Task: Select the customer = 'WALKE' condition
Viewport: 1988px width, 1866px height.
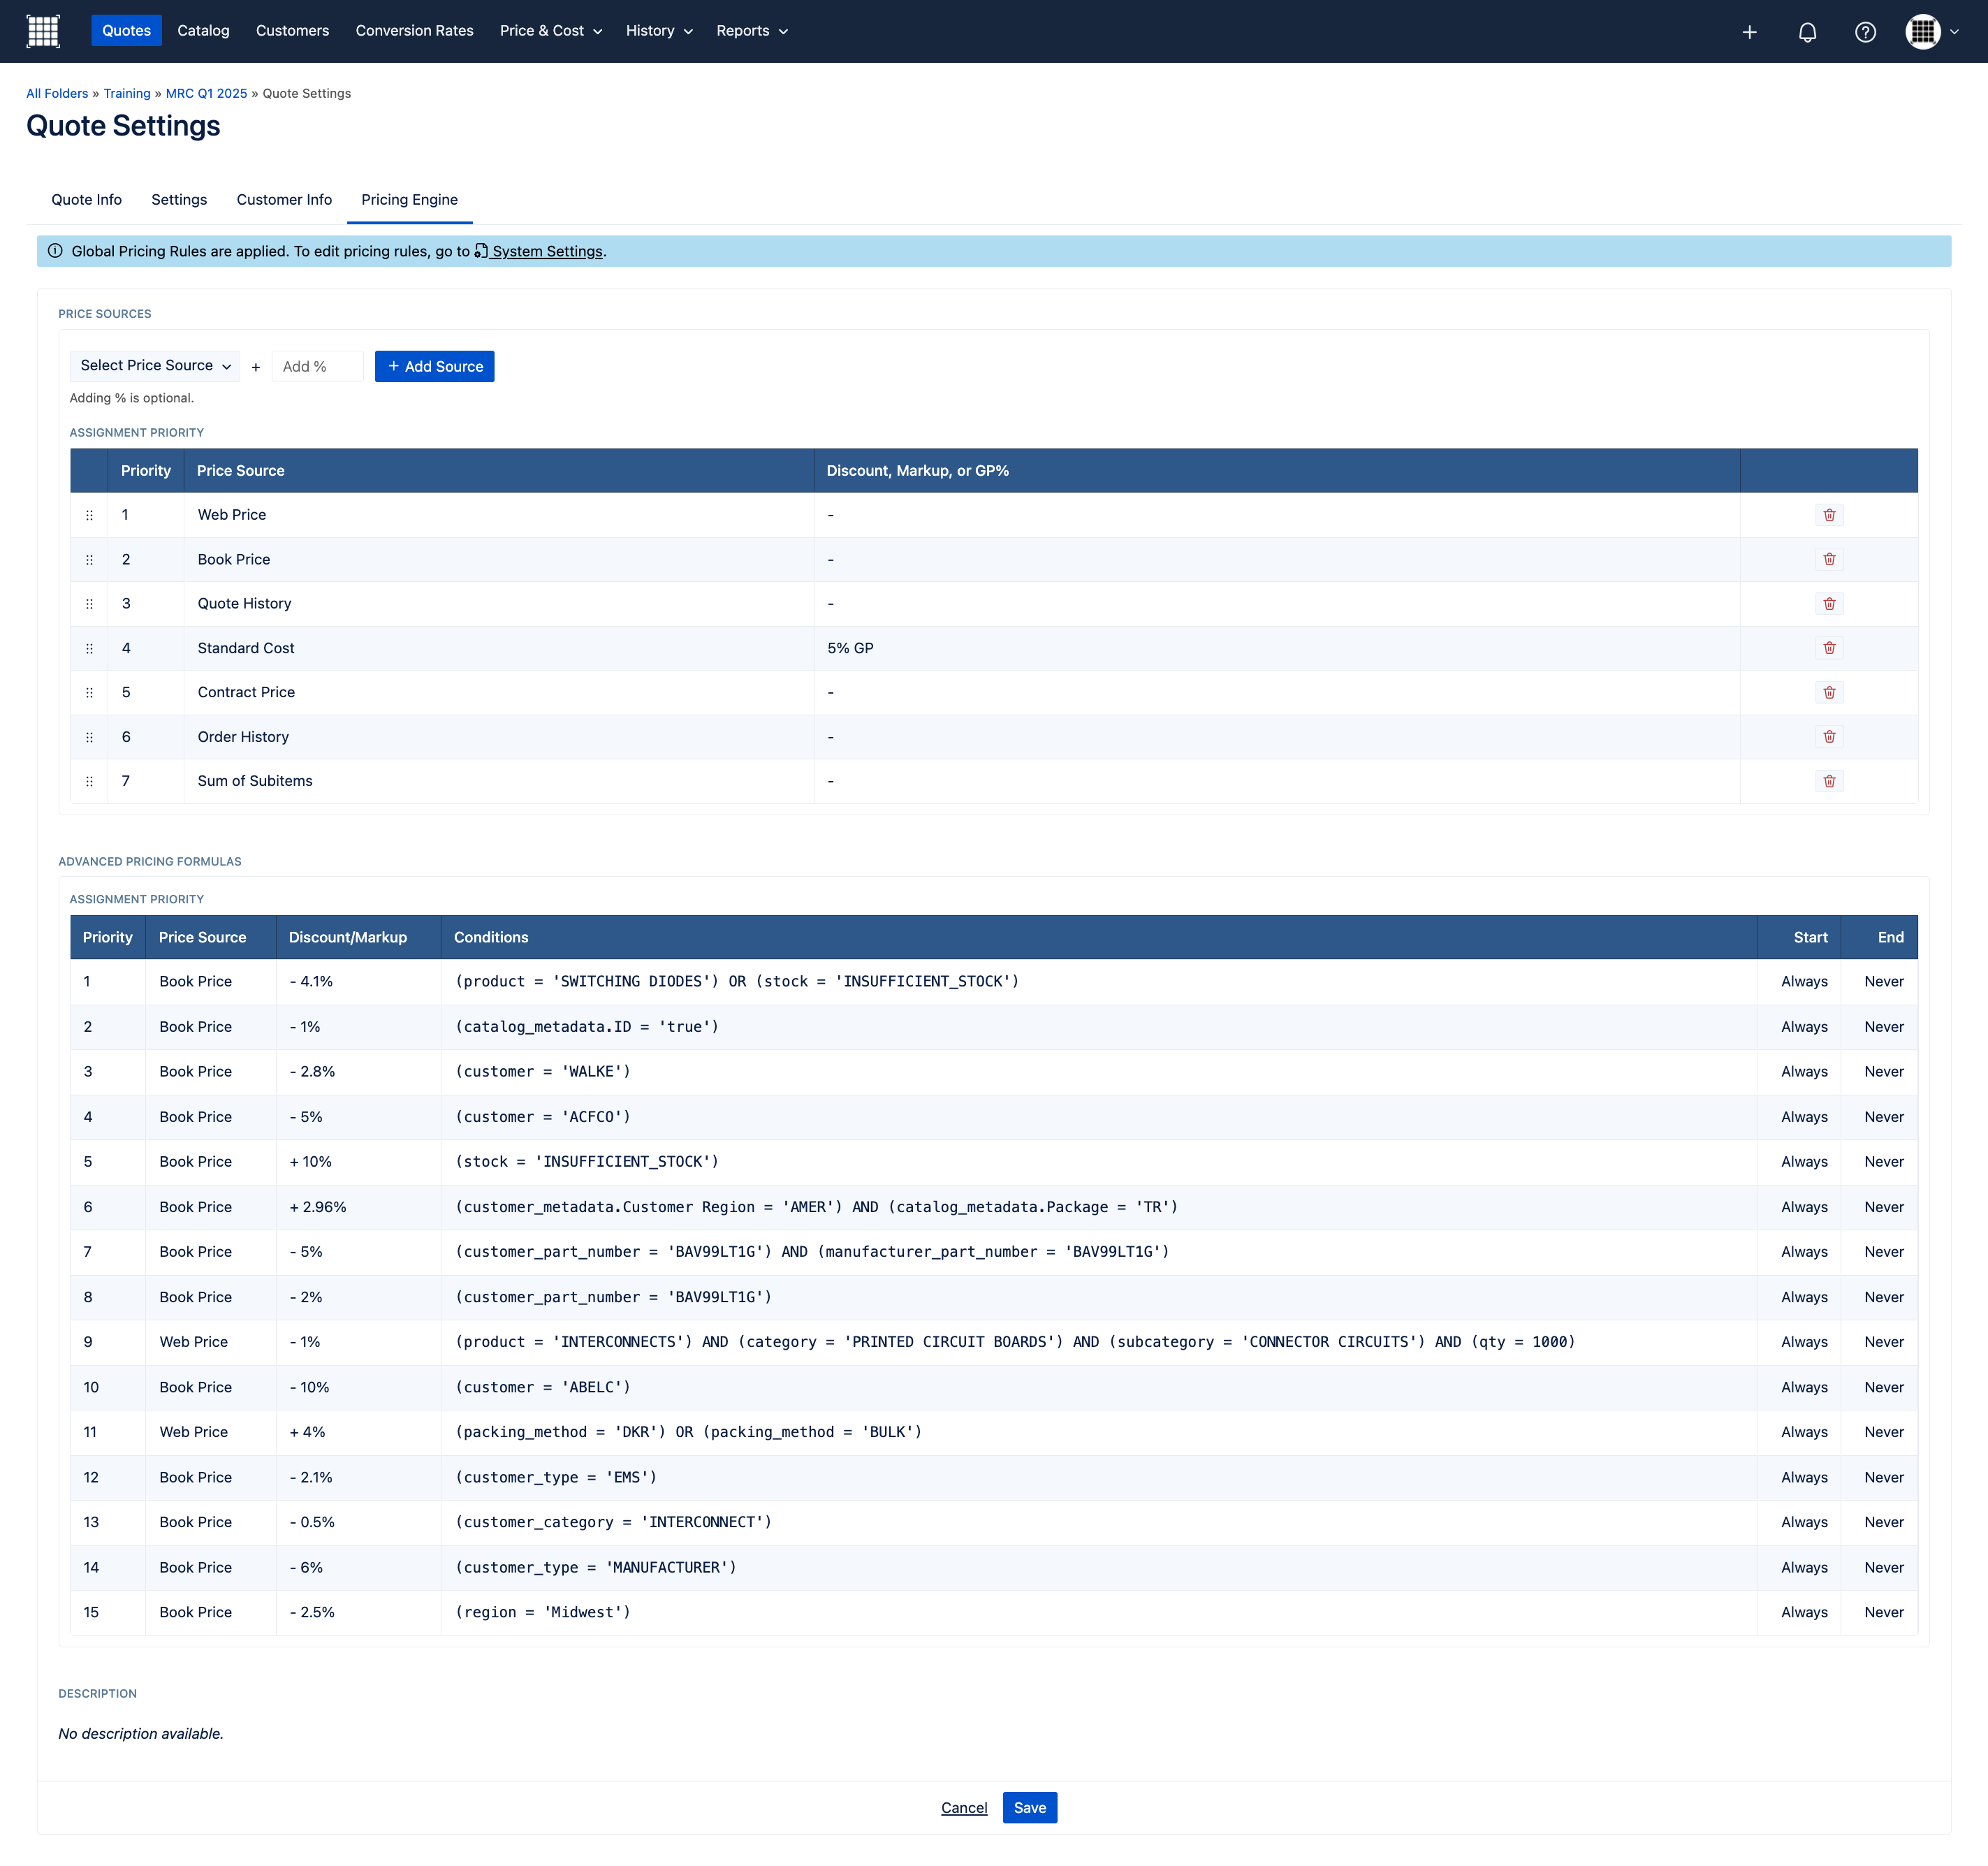Action: pos(543,1072)
